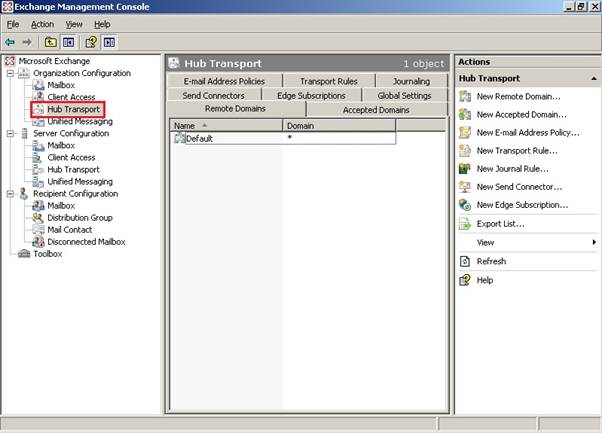Click the New Transport Rule action icon
This screenshot has width=602, height=433.
465,150
